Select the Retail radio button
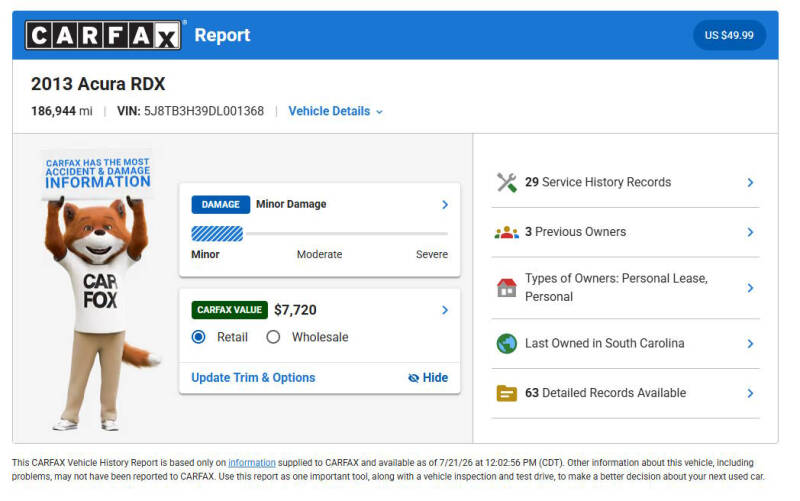Viewport: 800px width, 501px height. (x=198, y=337)
